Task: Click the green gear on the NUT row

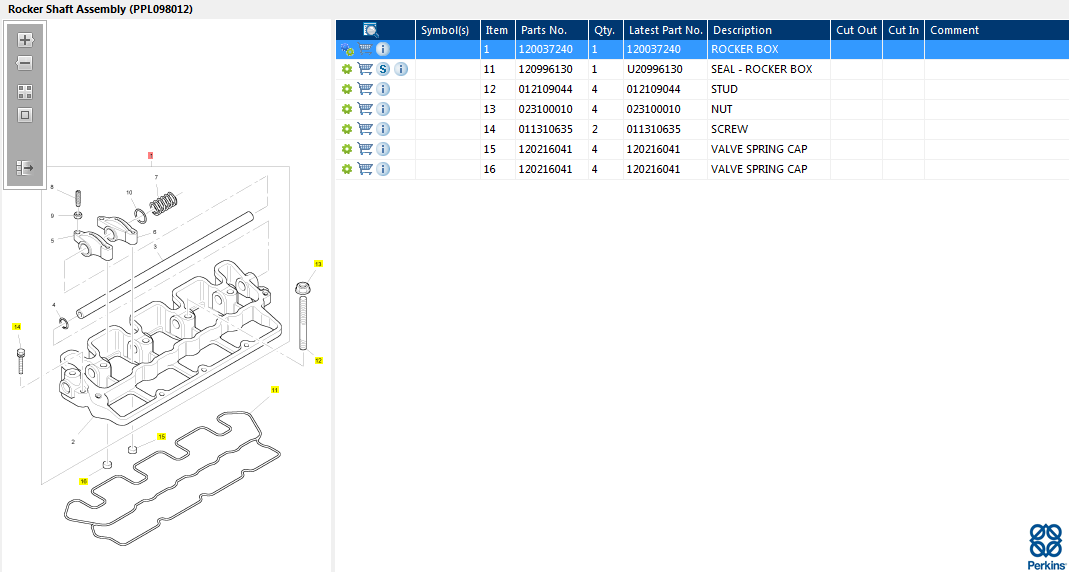Action: (x=346, y=109)
